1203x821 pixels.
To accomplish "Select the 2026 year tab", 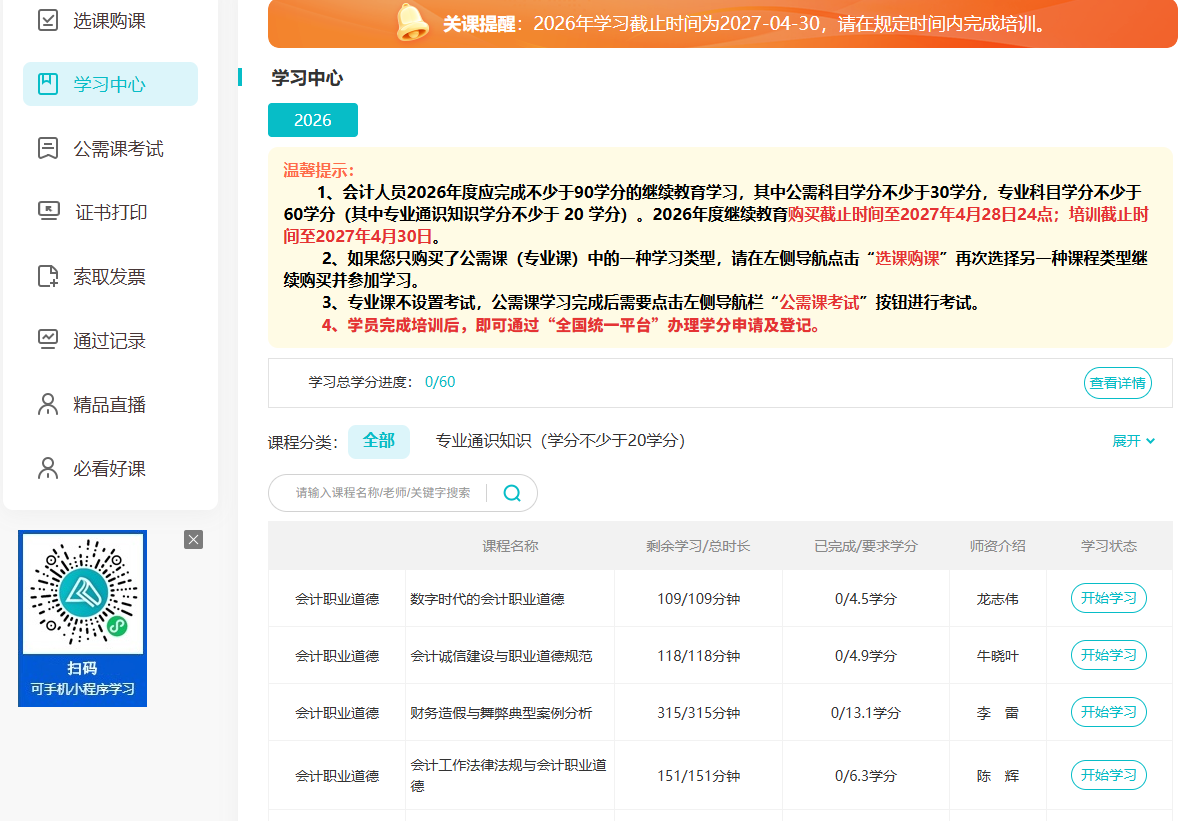I will coord(313,120).
